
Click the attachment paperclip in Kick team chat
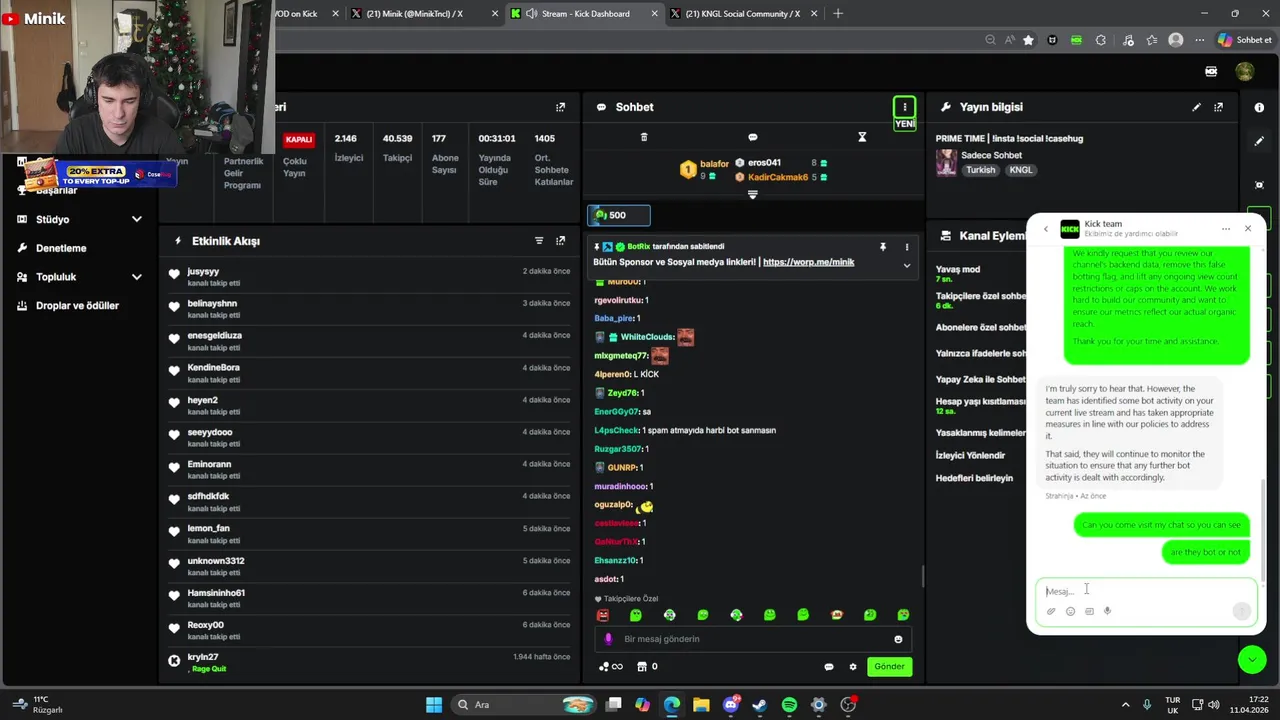(1051, 611)
